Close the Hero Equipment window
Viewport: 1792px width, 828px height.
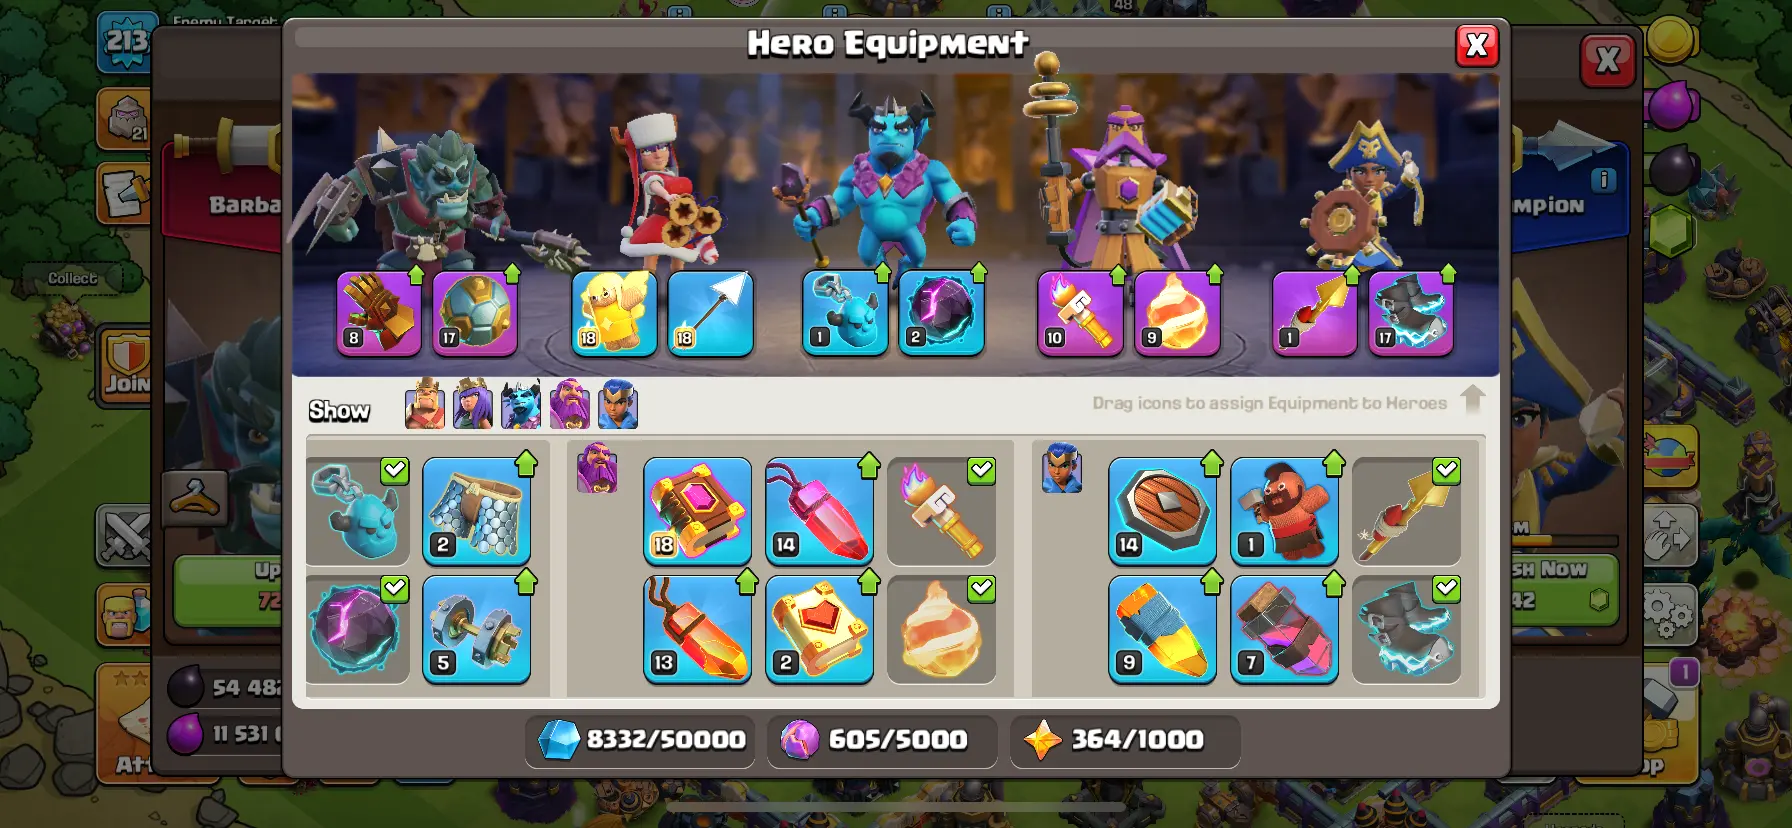click(x=1477, y=46)
